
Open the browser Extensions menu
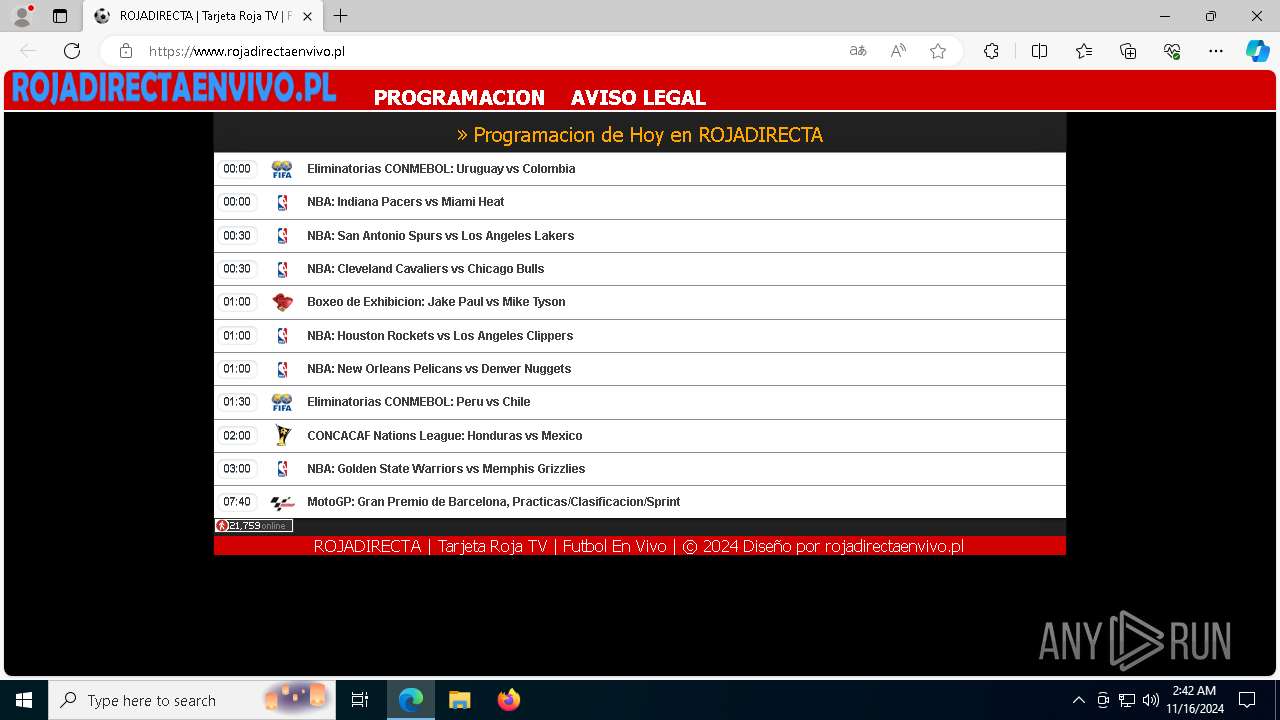(991, 51)
